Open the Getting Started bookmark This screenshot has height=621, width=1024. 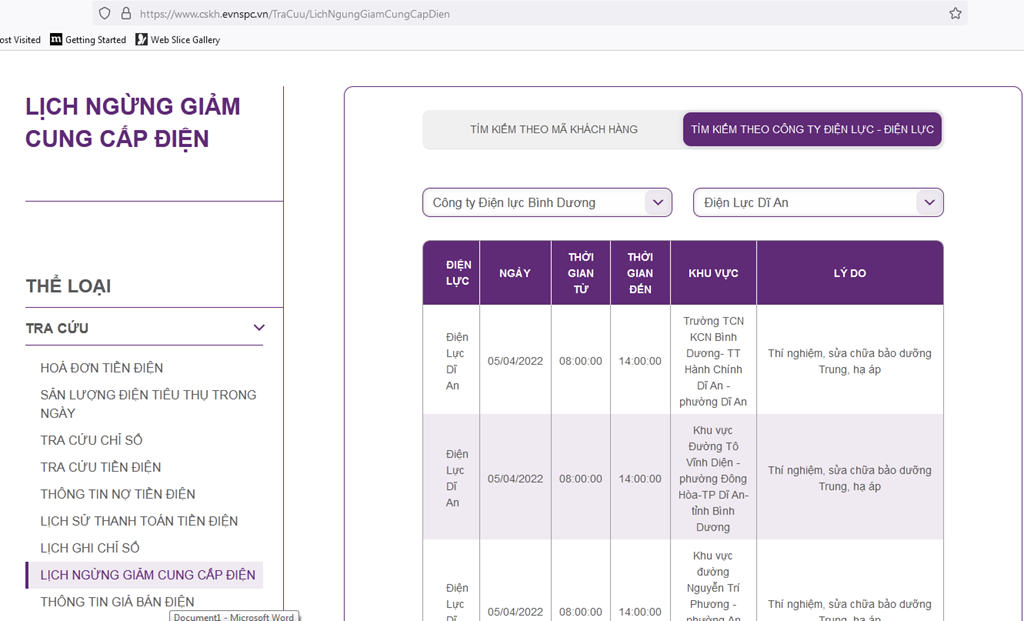(x=88, y=40)
